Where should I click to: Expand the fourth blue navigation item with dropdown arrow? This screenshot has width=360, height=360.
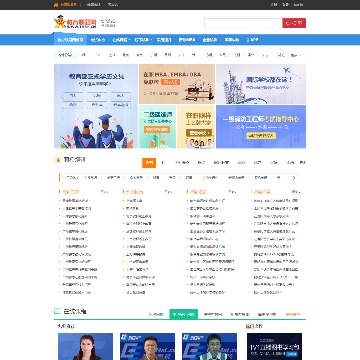tap(143, 40)
